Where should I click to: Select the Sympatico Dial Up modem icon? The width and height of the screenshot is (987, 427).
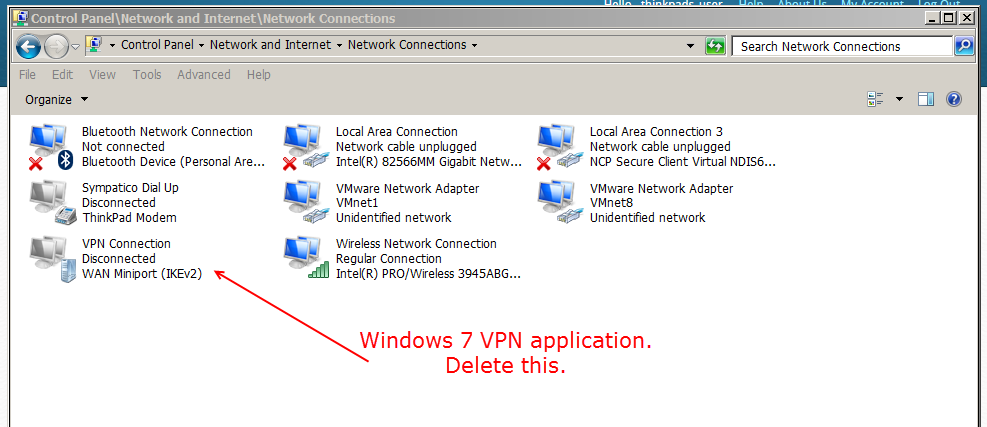[x=52, y=203]
